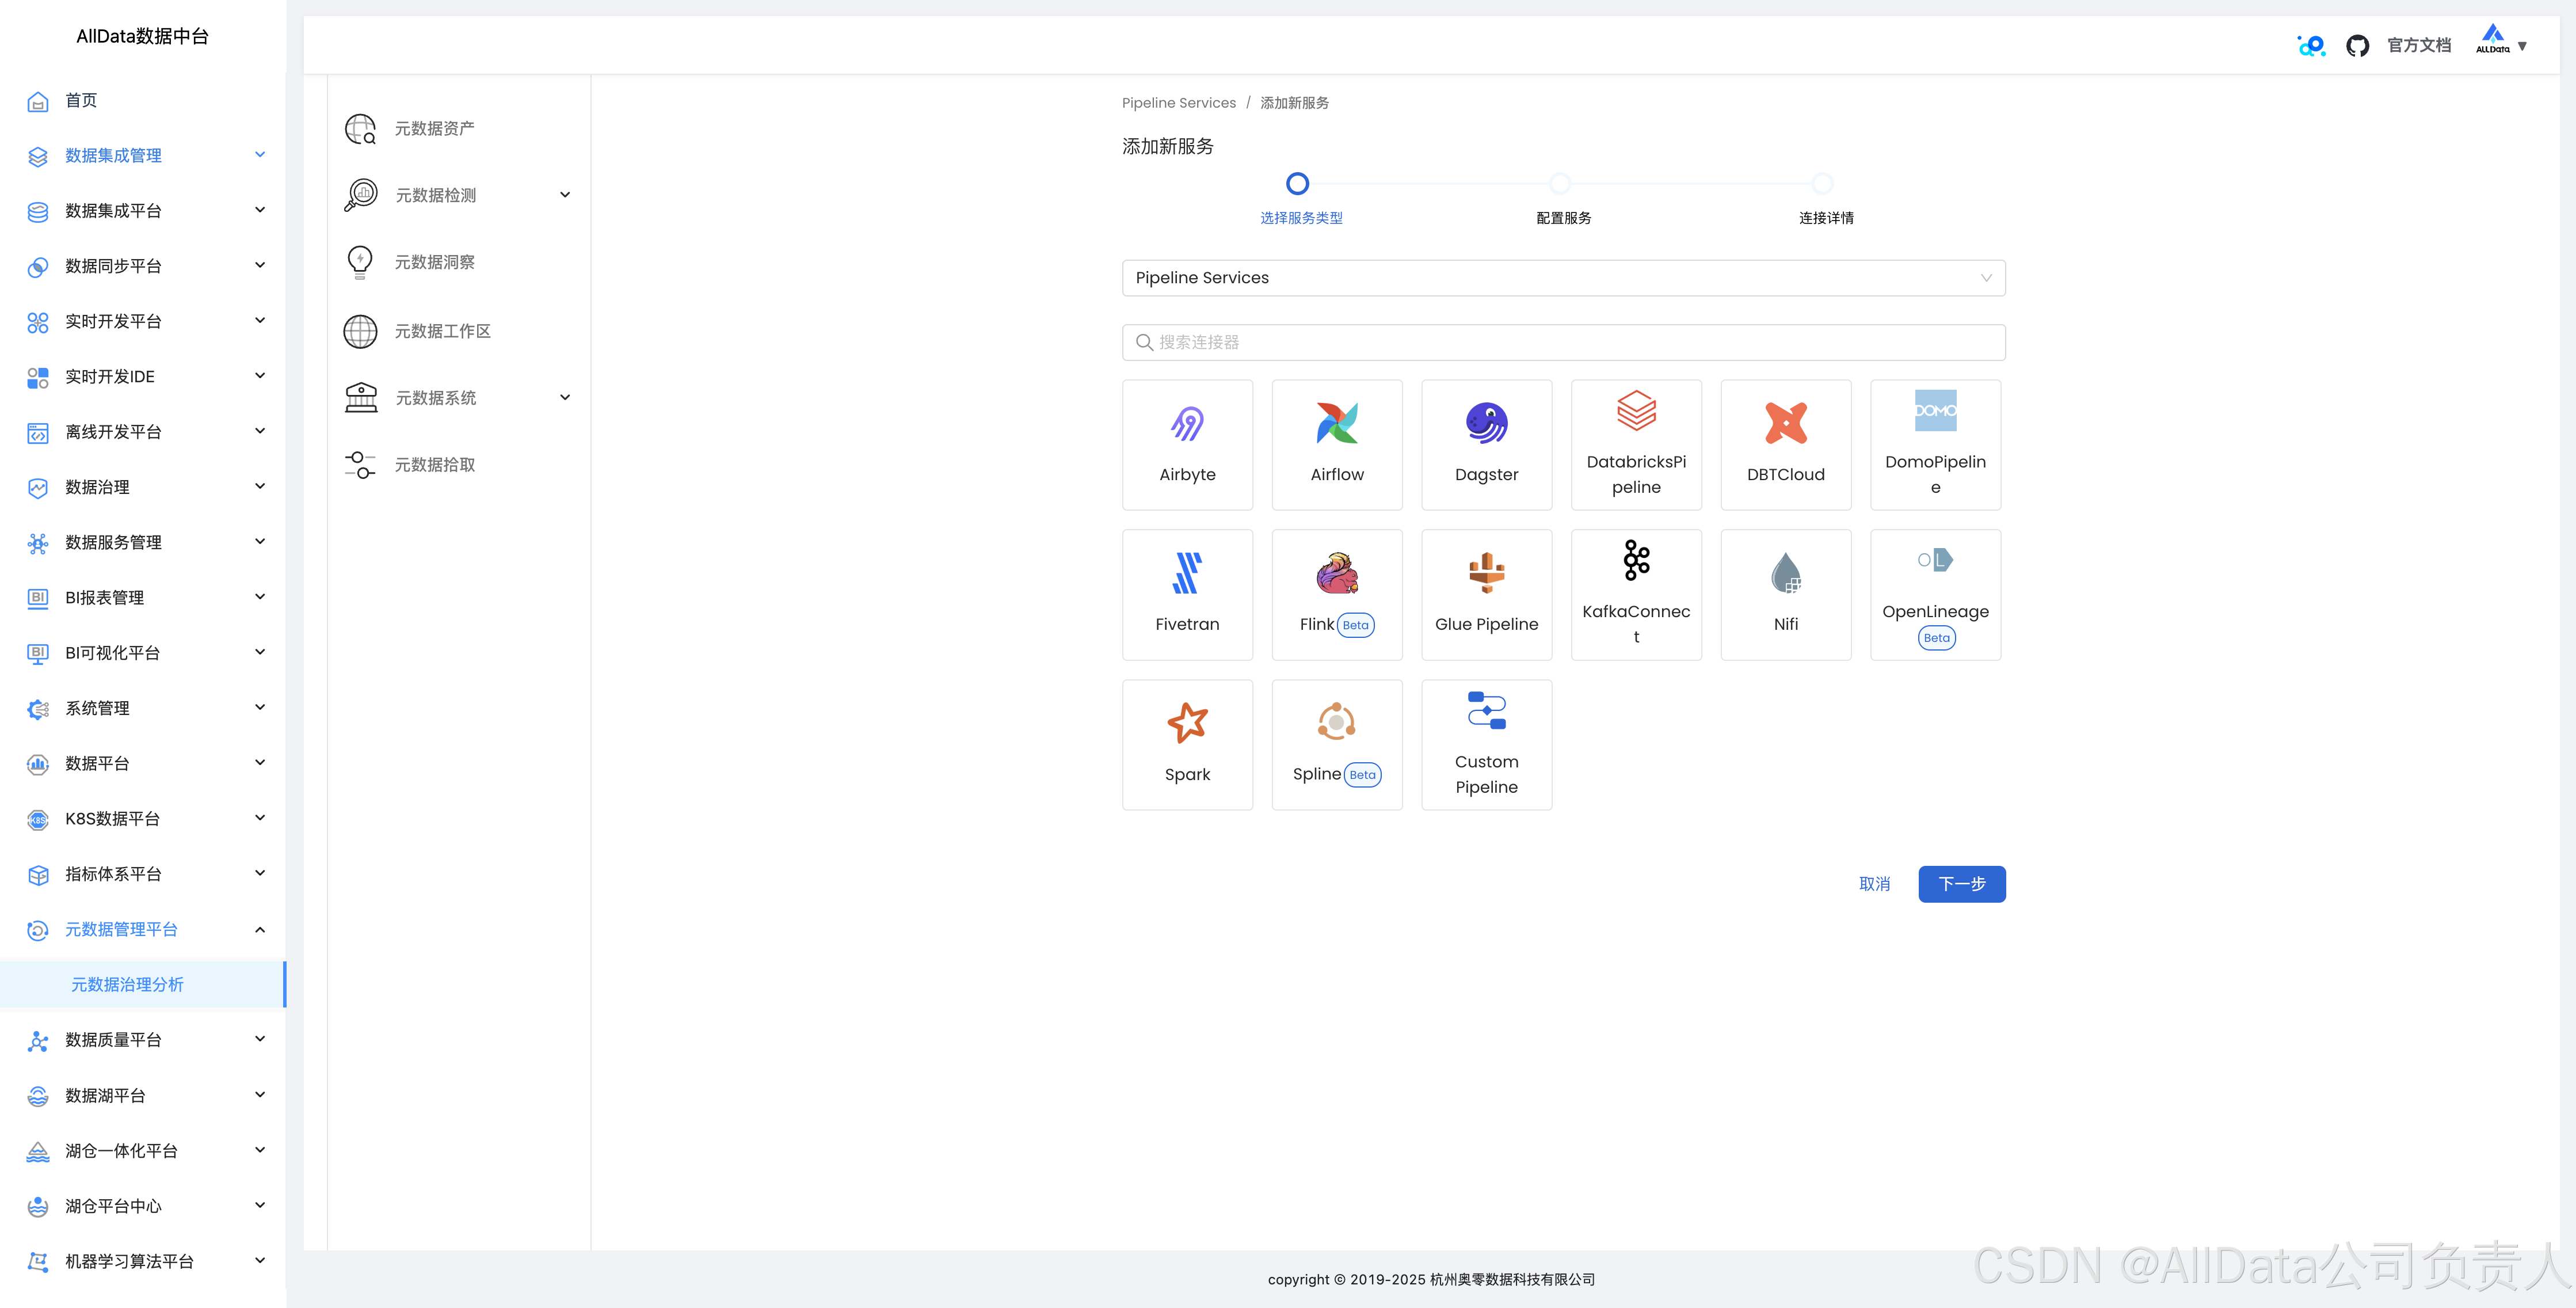The height and width of the screenshot is (1308, 2576).
Task: Choose the Glue Pipeline card
Action: point(1486,595)
